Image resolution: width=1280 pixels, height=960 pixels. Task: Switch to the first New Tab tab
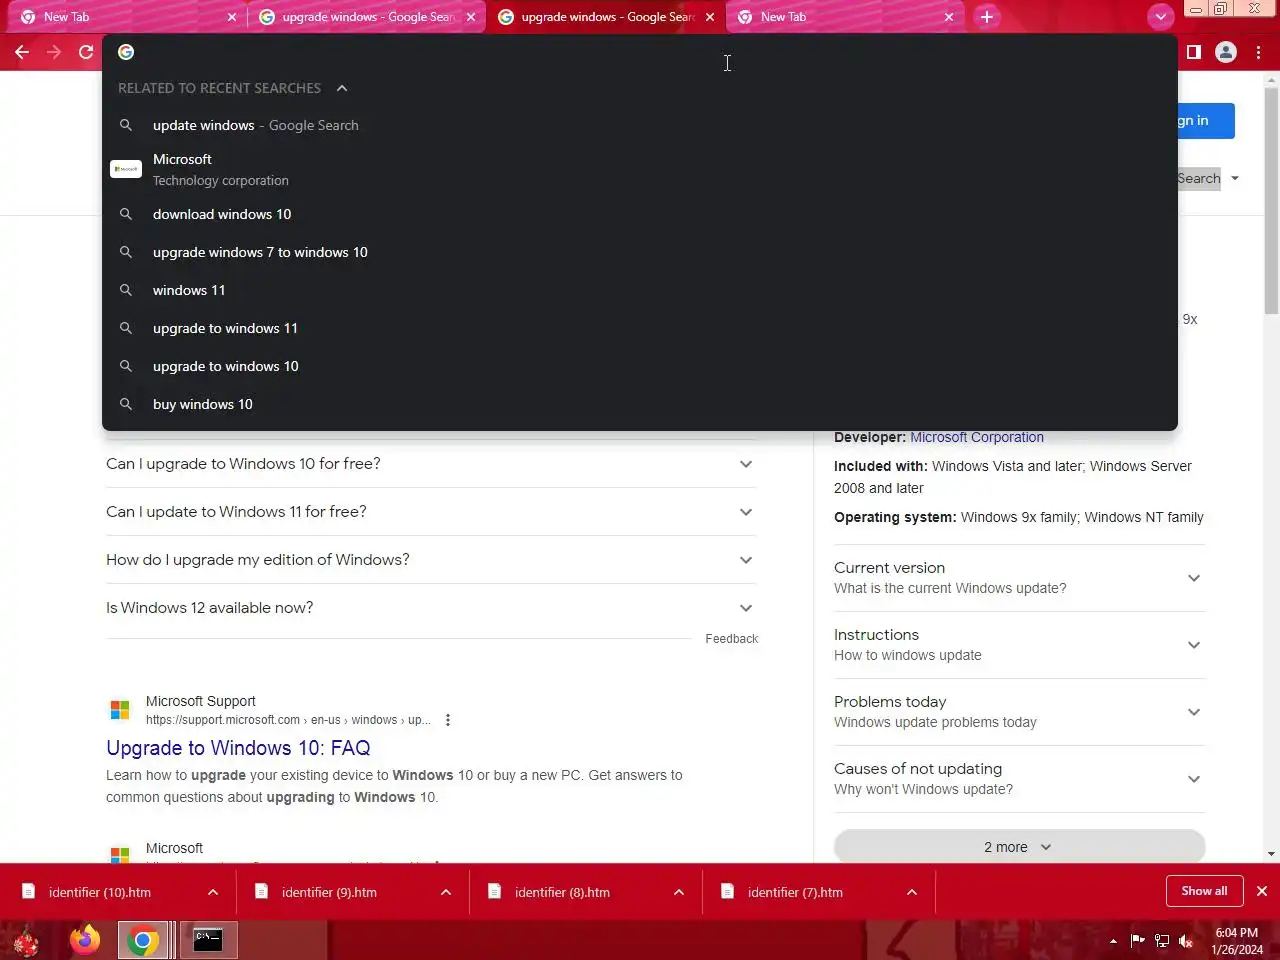tap(127, 17)
